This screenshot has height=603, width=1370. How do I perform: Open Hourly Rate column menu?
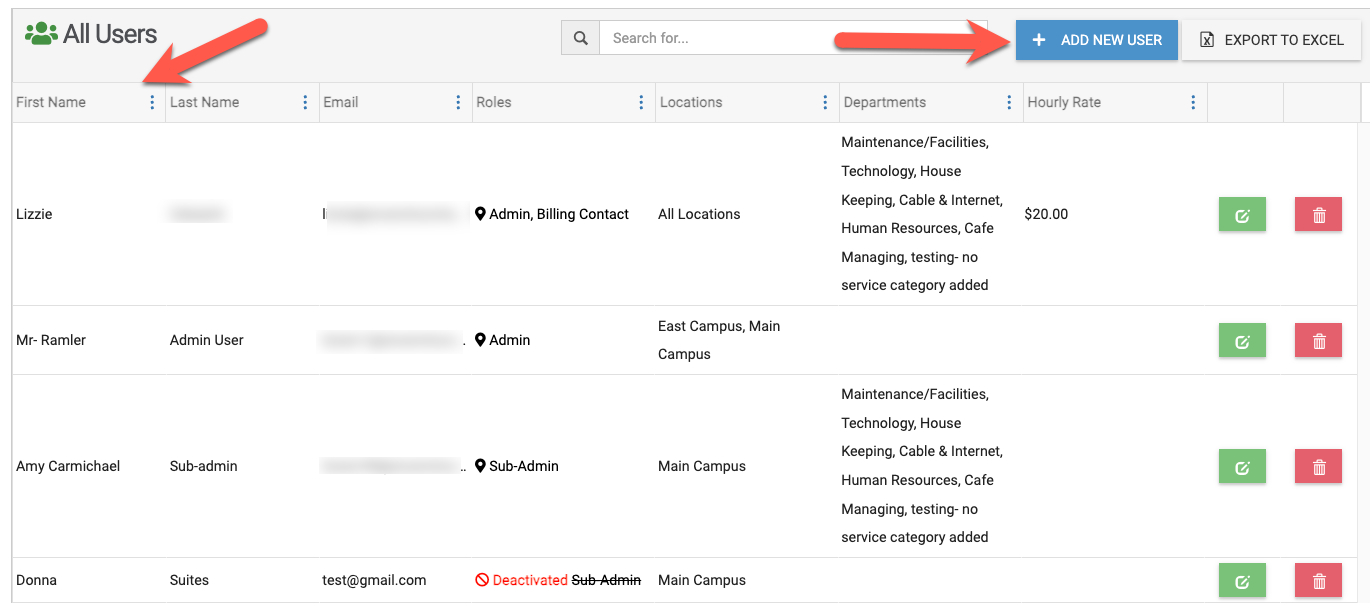point(1192,102)
